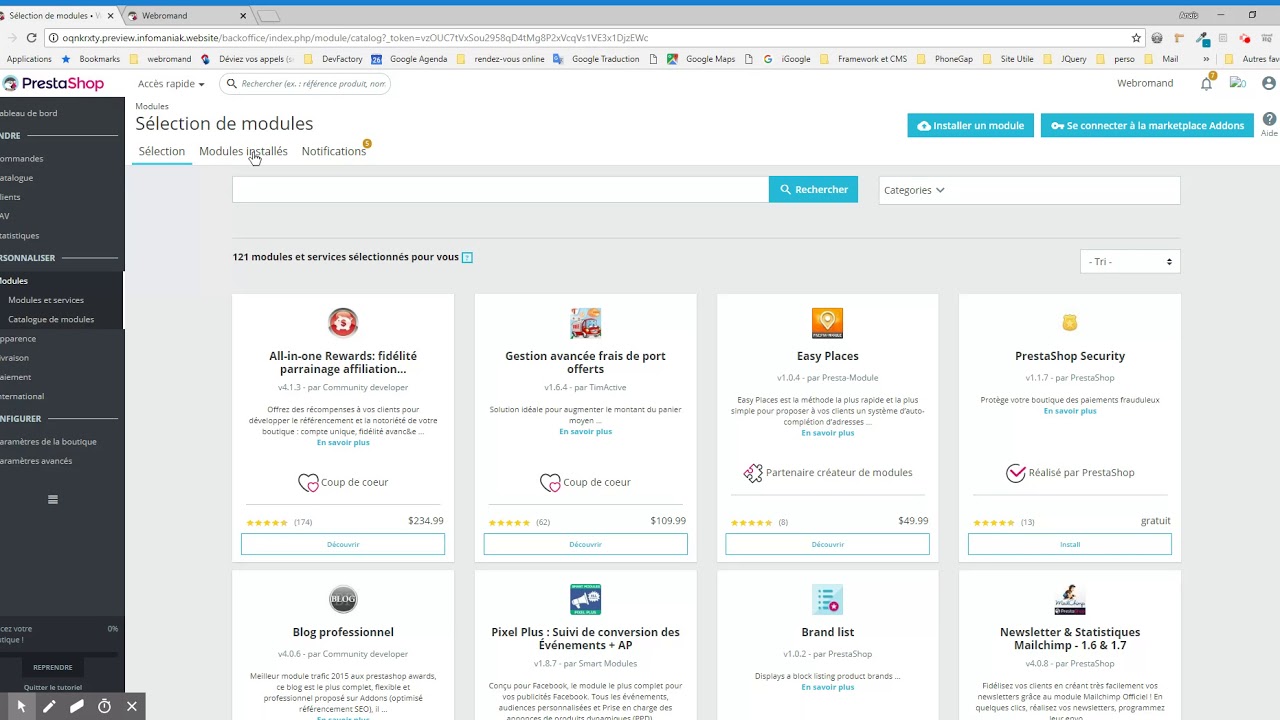Switch to the Notifications tab

click(334, 151)
